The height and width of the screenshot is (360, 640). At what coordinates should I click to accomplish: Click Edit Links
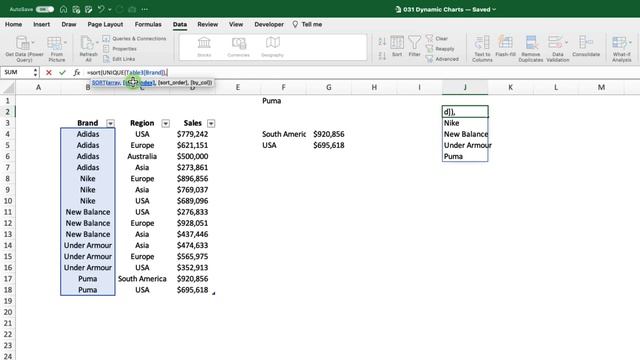click(x=119, y=59)
